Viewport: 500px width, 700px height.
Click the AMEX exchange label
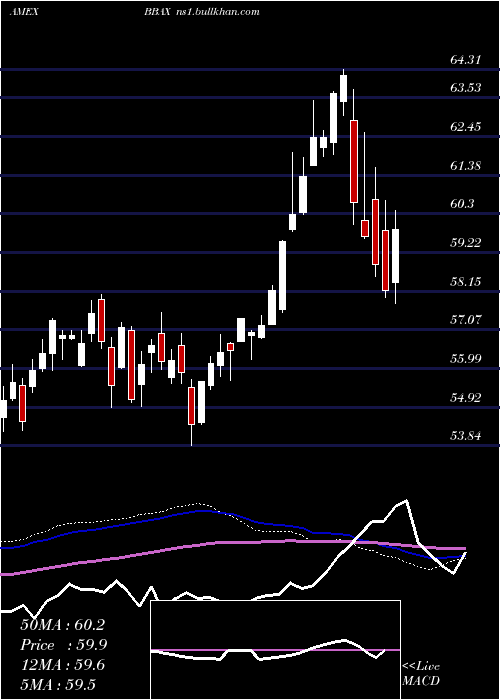click(x=24, y=12)
